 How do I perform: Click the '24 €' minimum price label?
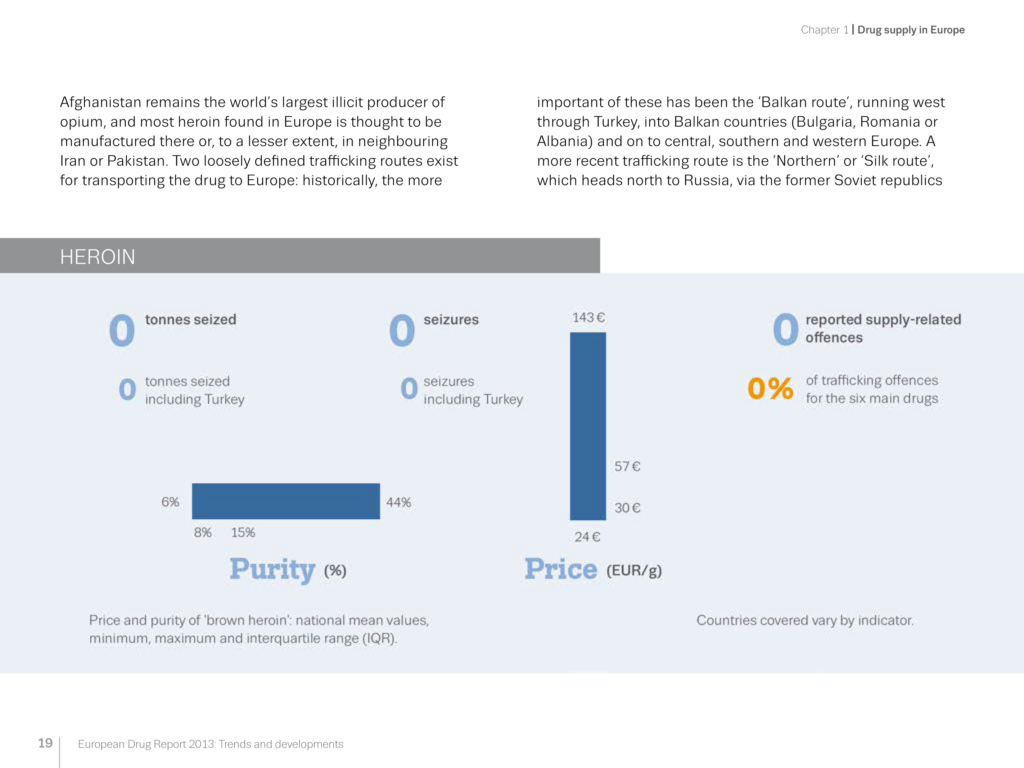pyautogui.click(x=587, y=536)
